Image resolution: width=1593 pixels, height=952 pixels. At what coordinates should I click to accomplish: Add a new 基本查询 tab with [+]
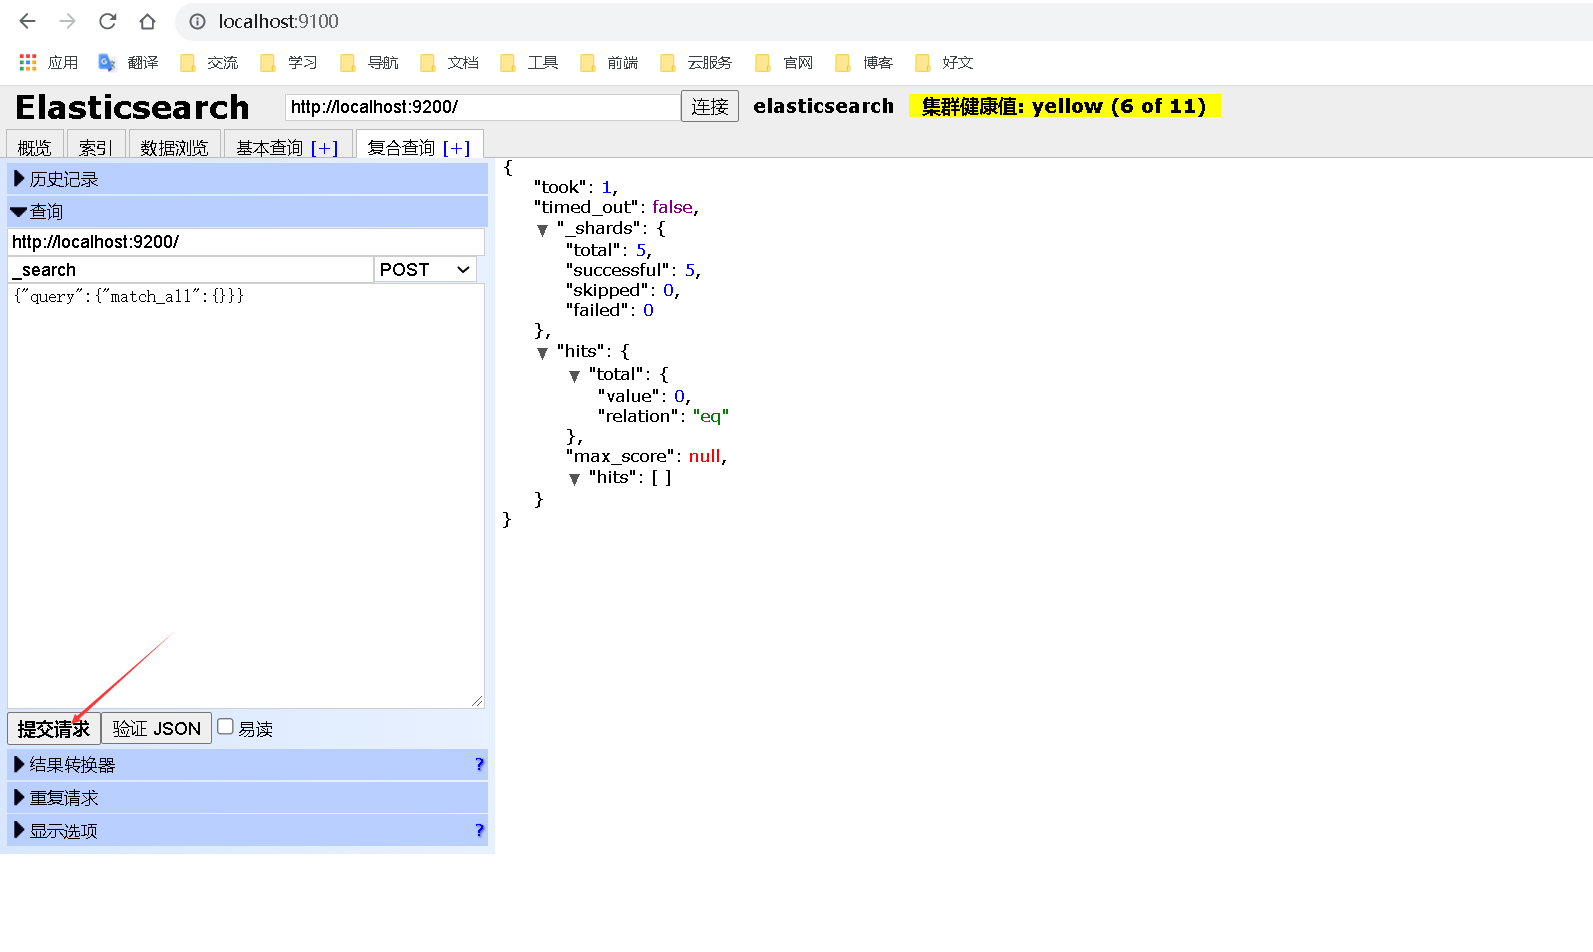(x=324, y=148)
